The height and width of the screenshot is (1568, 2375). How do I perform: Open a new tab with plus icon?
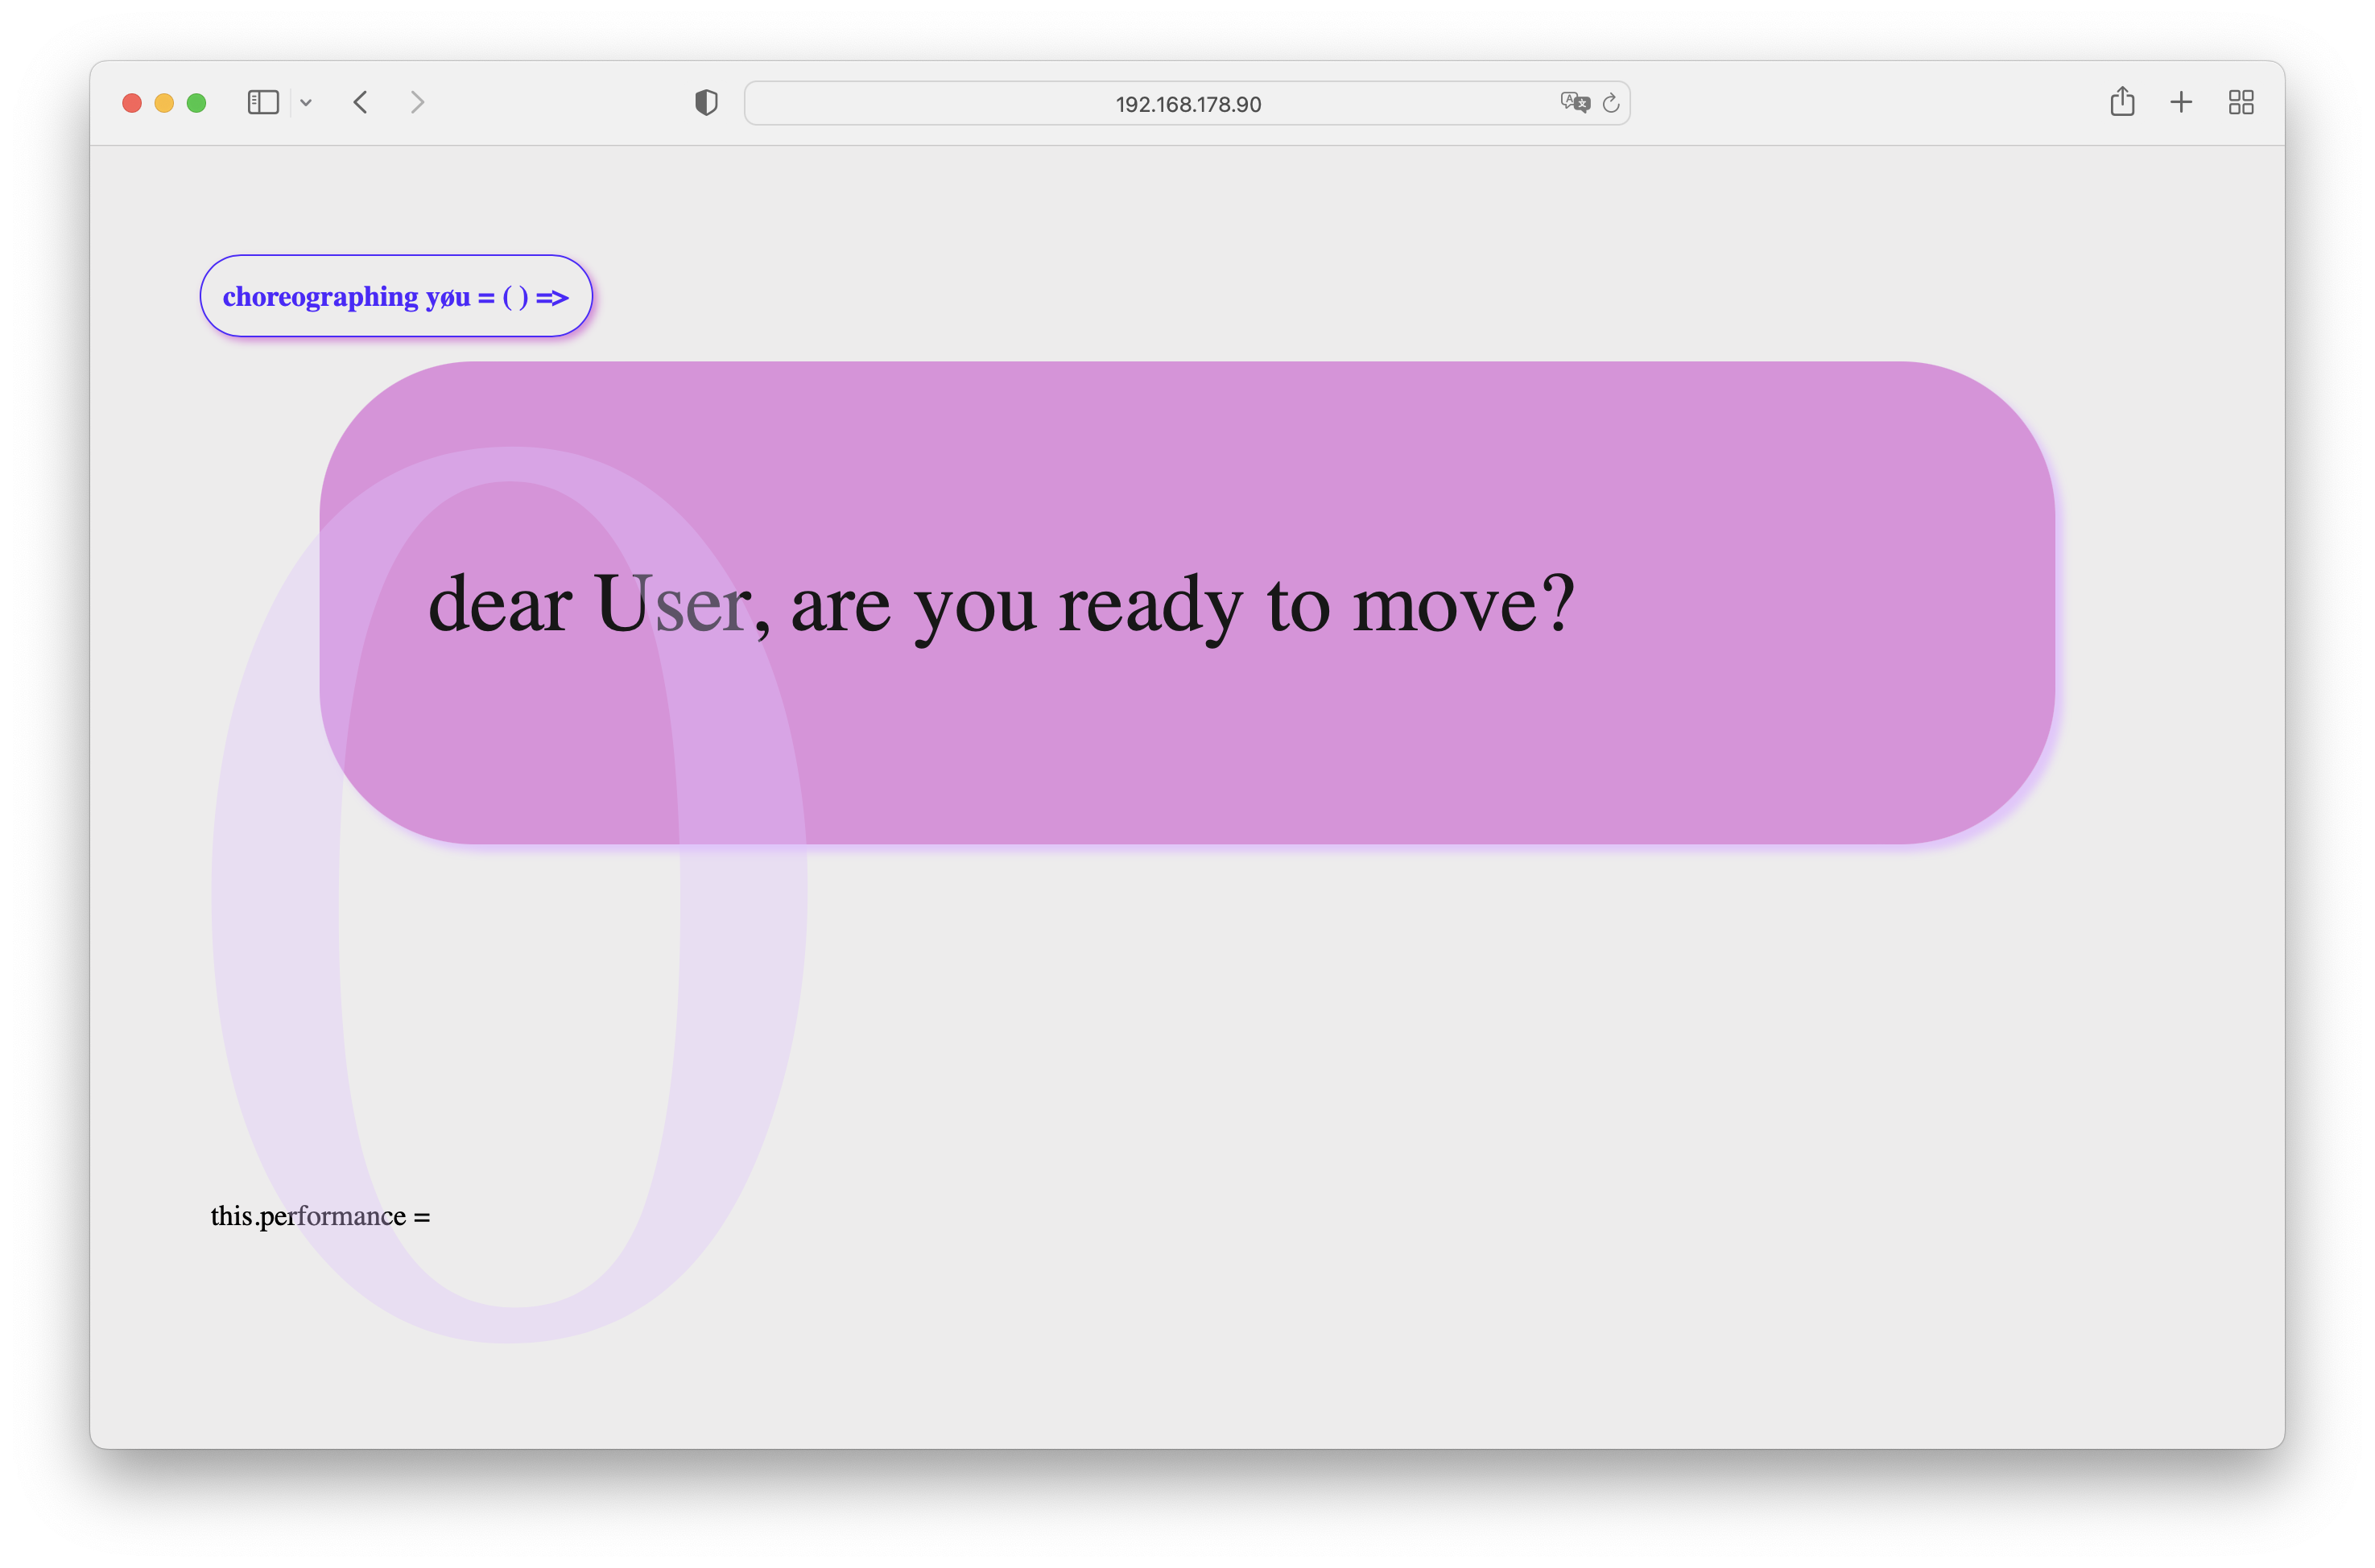pyautogui.click(x=2181, y=102)
